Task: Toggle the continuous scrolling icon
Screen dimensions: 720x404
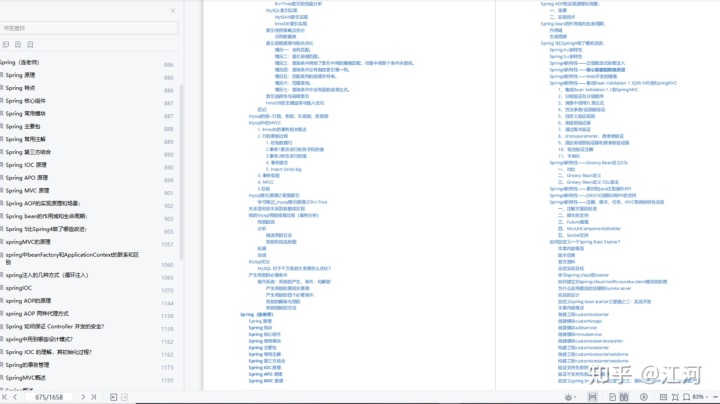Action: click(592, 397)
